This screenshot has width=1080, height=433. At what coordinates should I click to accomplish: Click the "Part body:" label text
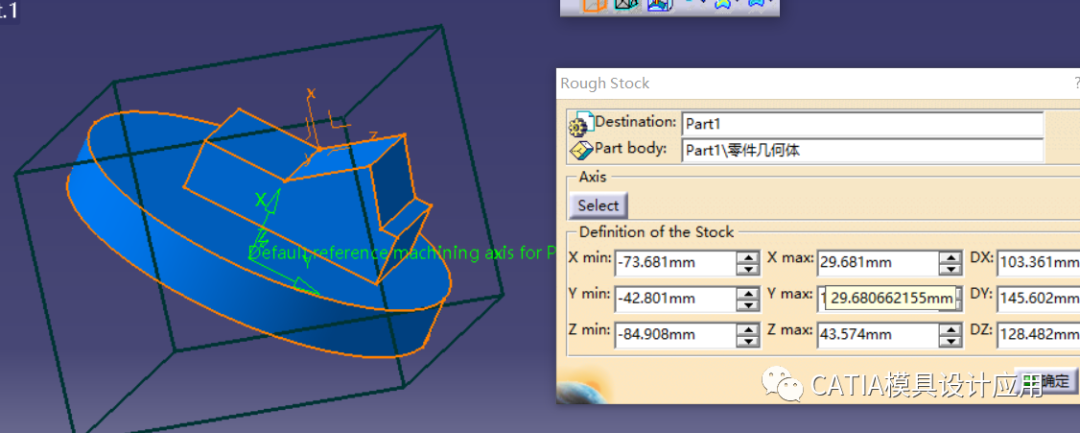(631, 148)
